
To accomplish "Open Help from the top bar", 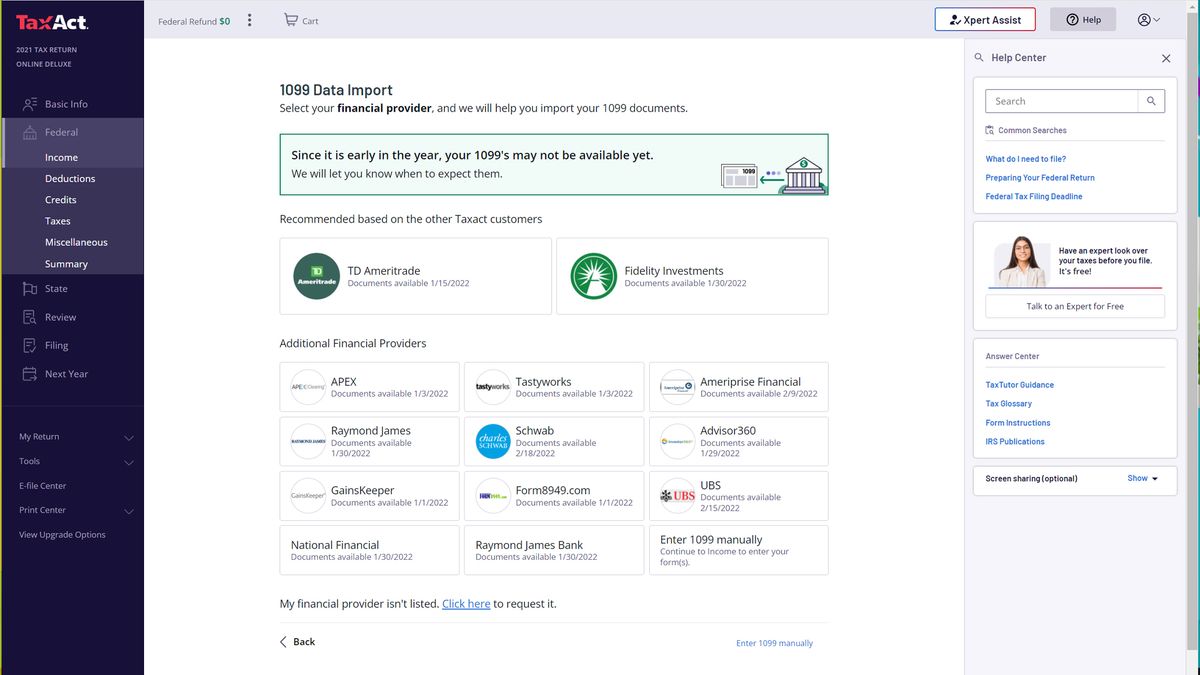I will [1082, 19].
